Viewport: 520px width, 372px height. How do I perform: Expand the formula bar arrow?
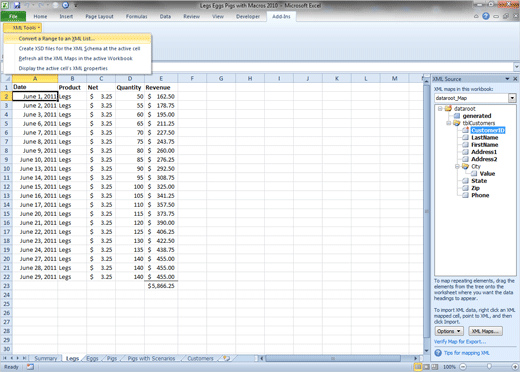coord(516,67)
